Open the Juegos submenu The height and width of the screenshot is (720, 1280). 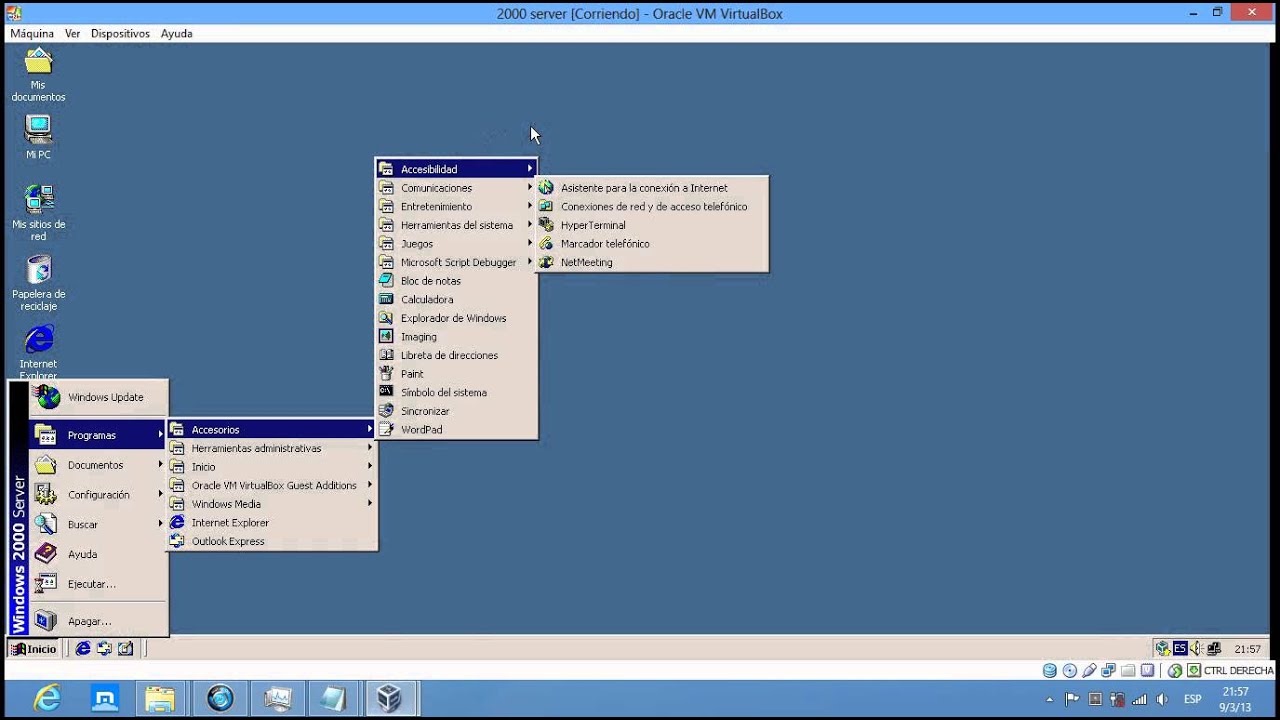456,244
